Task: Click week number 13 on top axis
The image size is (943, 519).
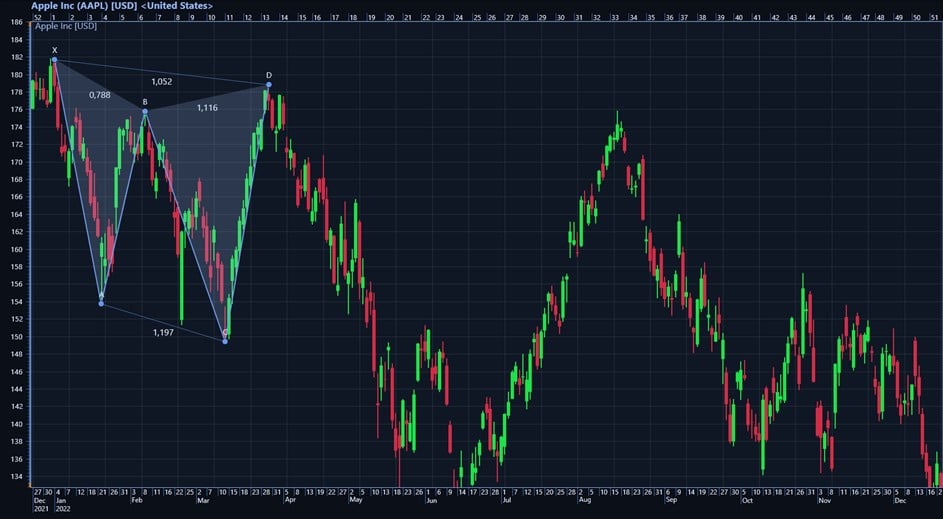Action: [x=266, y=18]
